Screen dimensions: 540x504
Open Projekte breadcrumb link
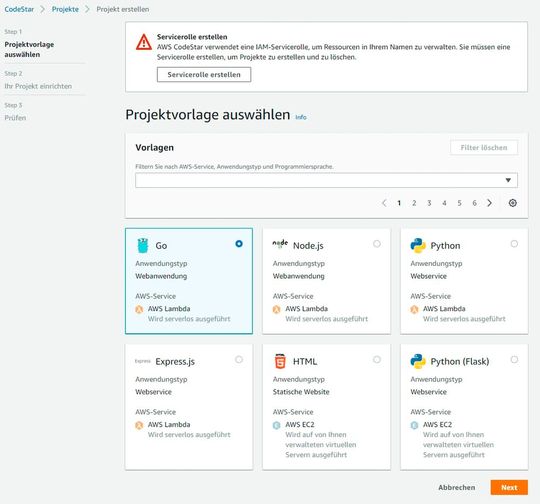pyautogui.click(x=65, y=9)
